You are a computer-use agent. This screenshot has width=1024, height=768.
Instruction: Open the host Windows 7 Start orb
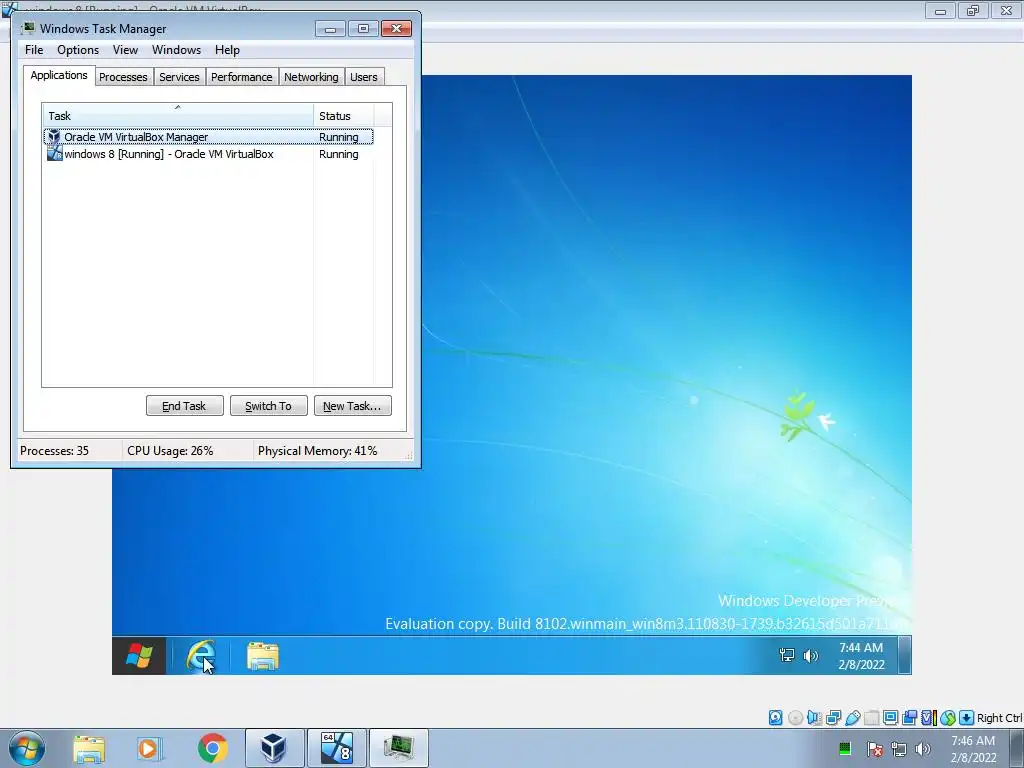point(27,748)
